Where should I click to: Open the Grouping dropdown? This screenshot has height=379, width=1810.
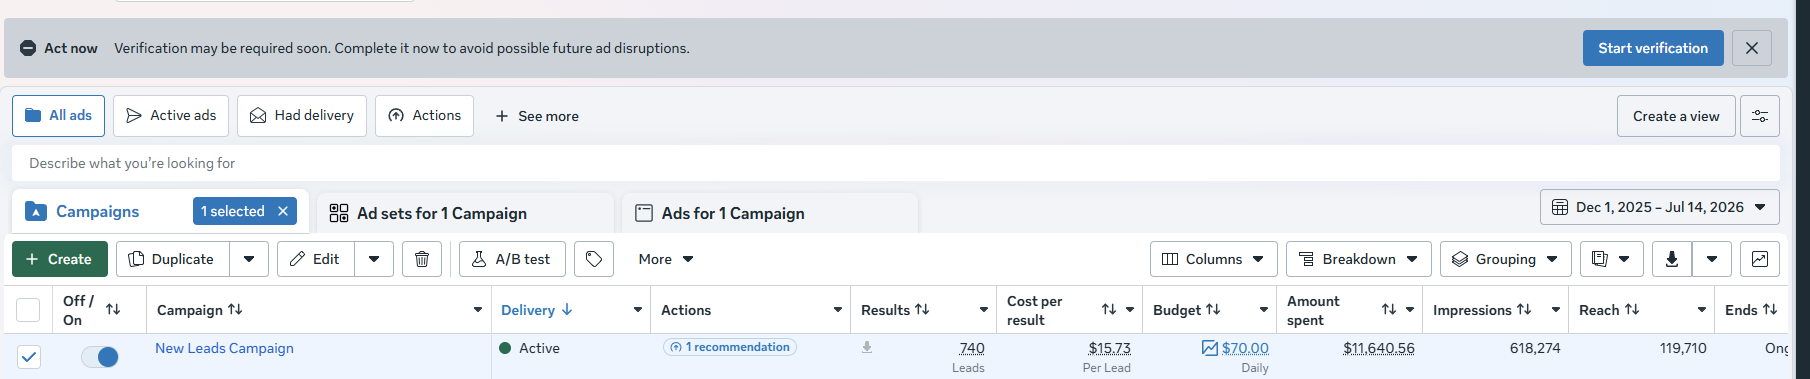pos(1505,259)
